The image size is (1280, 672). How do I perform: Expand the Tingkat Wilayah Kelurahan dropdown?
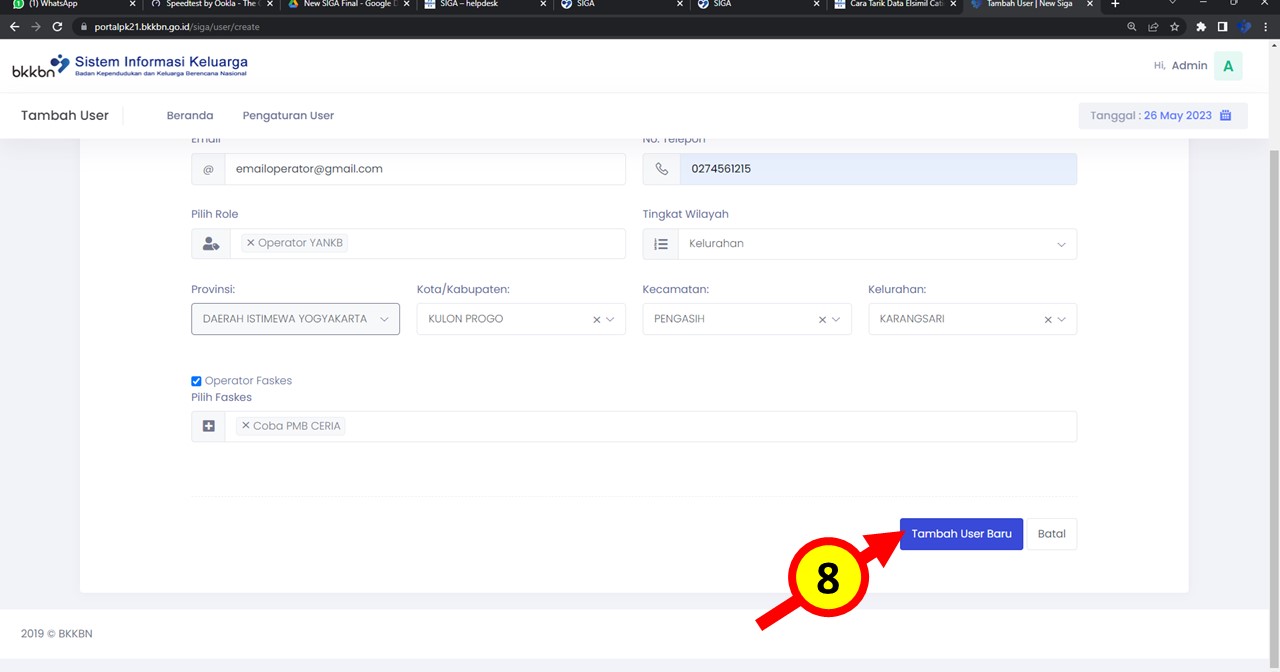[1061, 243]
